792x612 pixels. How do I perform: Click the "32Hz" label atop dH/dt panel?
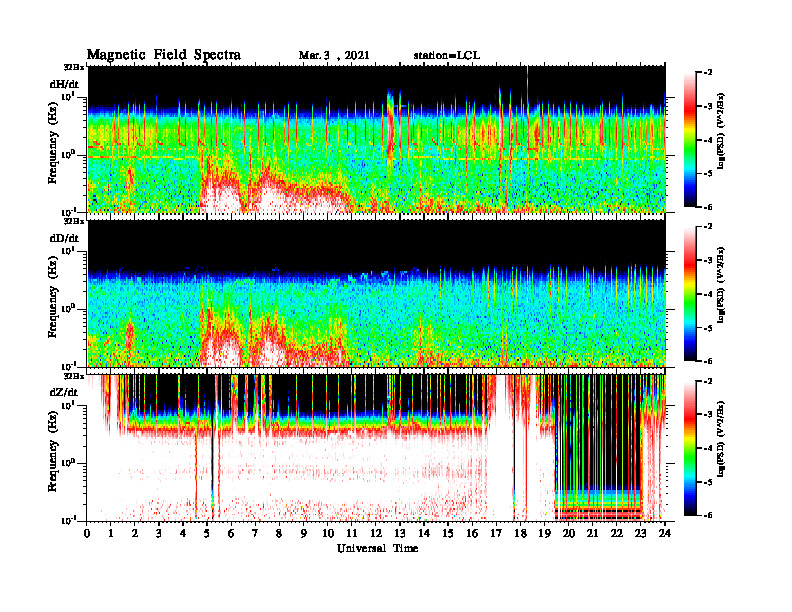[74, 67]
